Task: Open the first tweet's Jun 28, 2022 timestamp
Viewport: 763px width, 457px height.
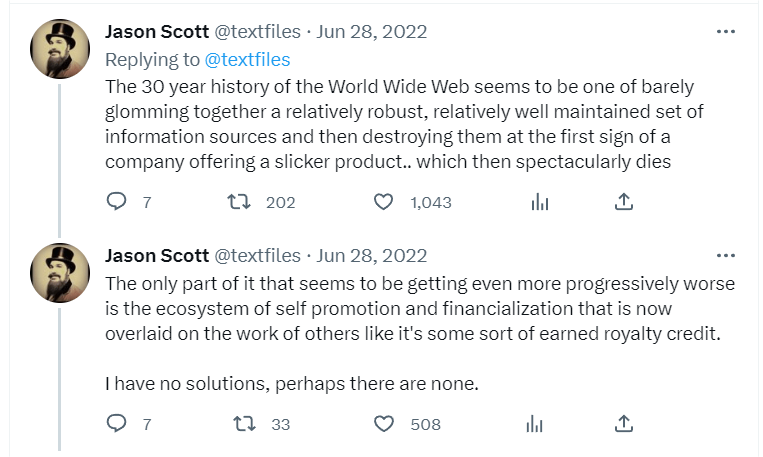Action: click(x=371, y=32)
